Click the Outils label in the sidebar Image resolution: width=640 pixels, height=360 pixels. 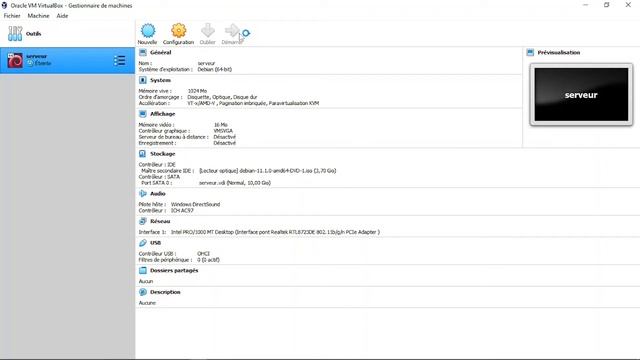pos(33,33)
